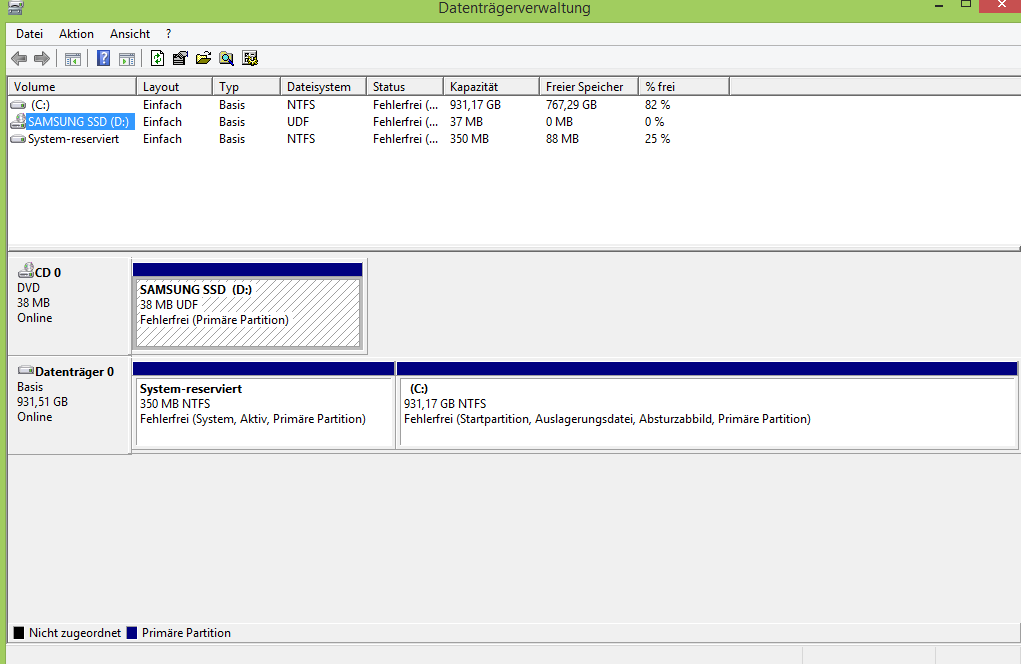Open the Datei menu

pos(29,34)
